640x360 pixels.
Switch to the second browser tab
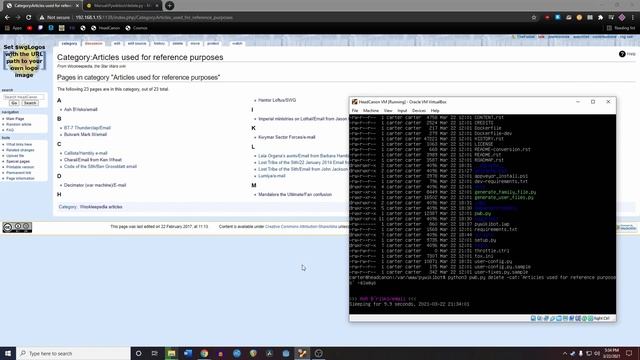tap(122, 6)
